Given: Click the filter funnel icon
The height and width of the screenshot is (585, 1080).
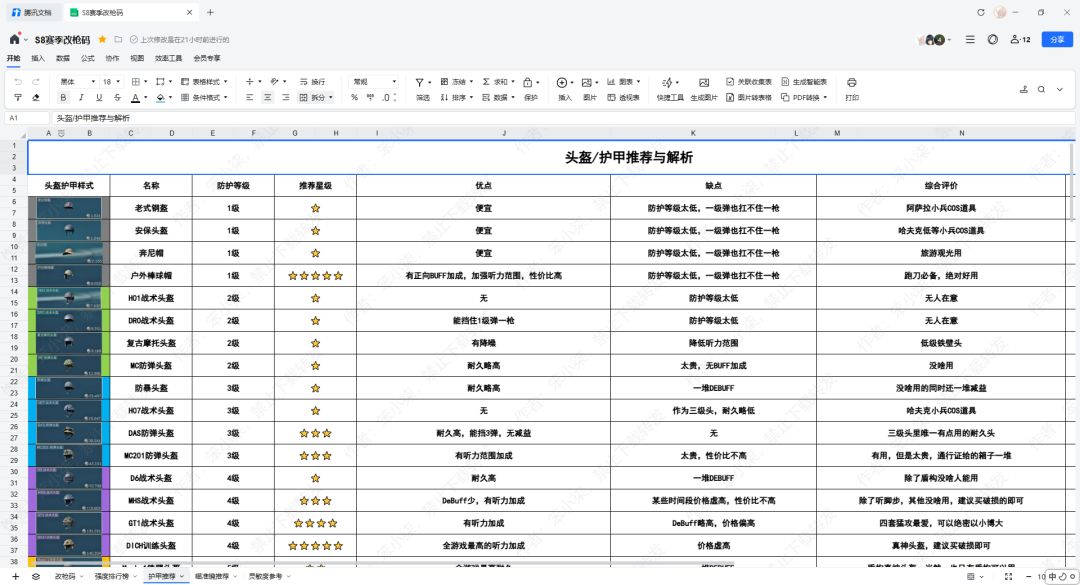Looking at the screenshot, I should [419, 83].
